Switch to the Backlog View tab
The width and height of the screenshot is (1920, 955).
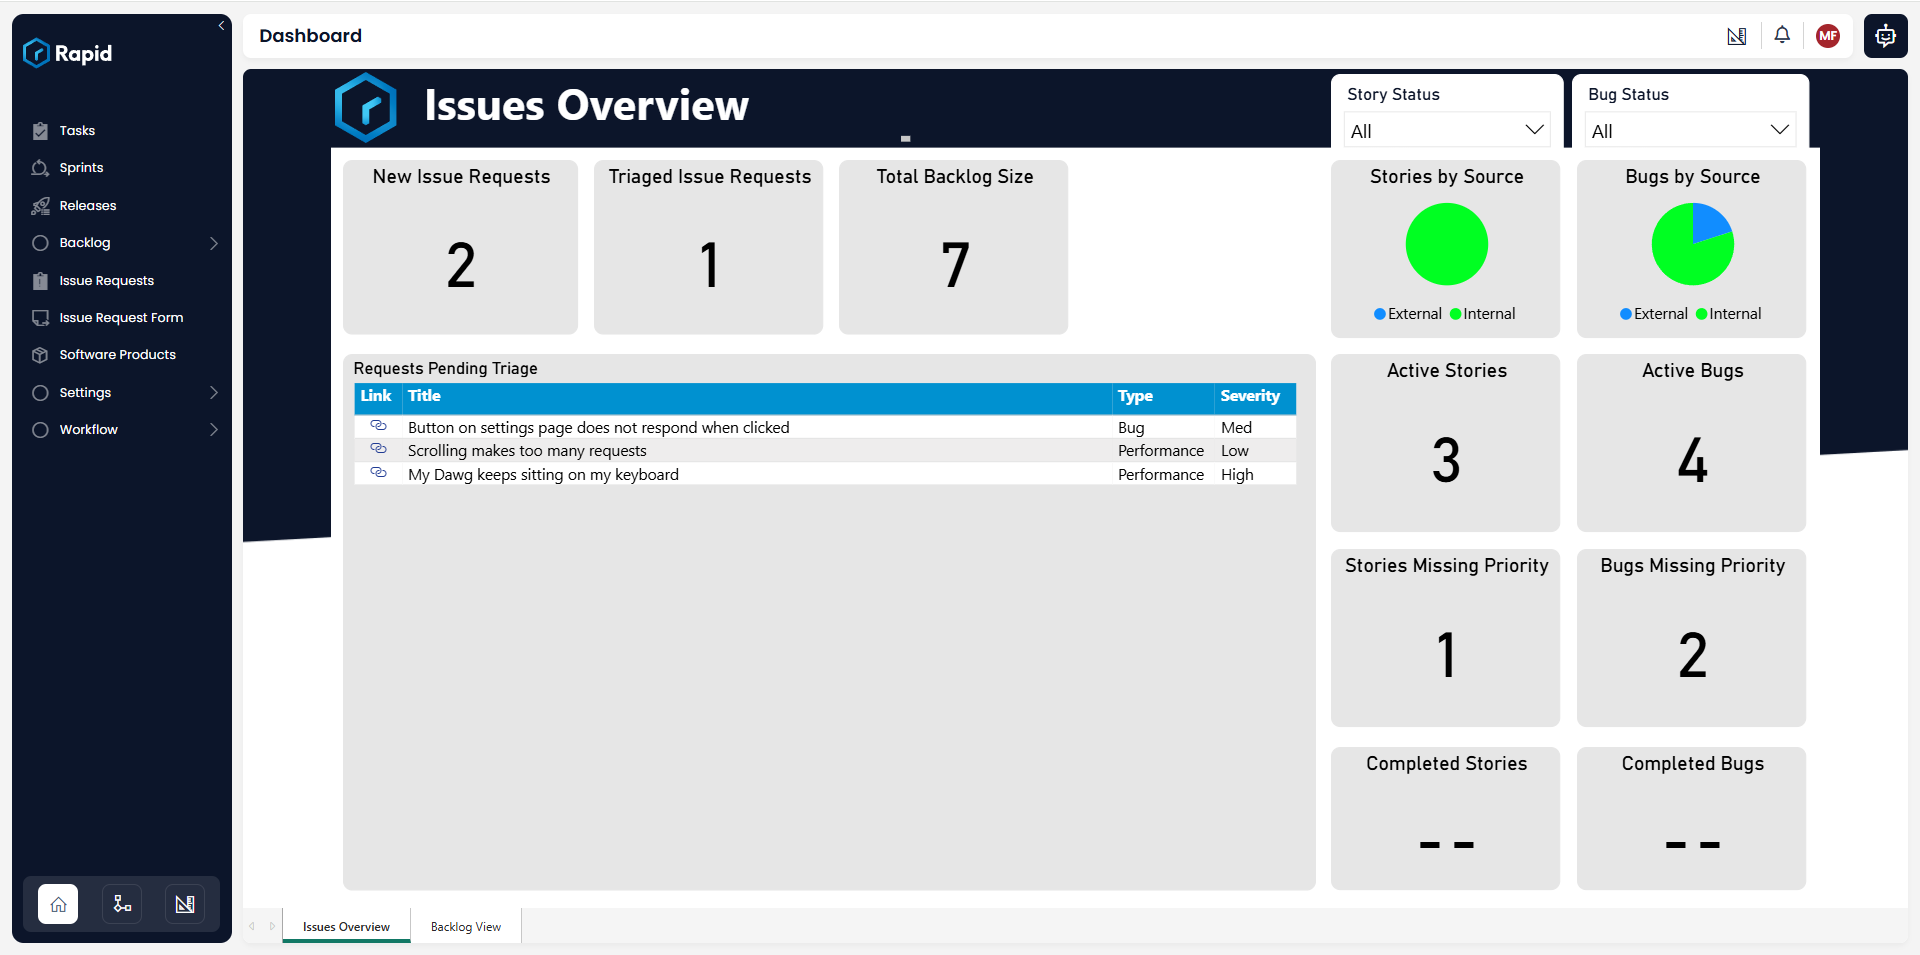[466, 926]
